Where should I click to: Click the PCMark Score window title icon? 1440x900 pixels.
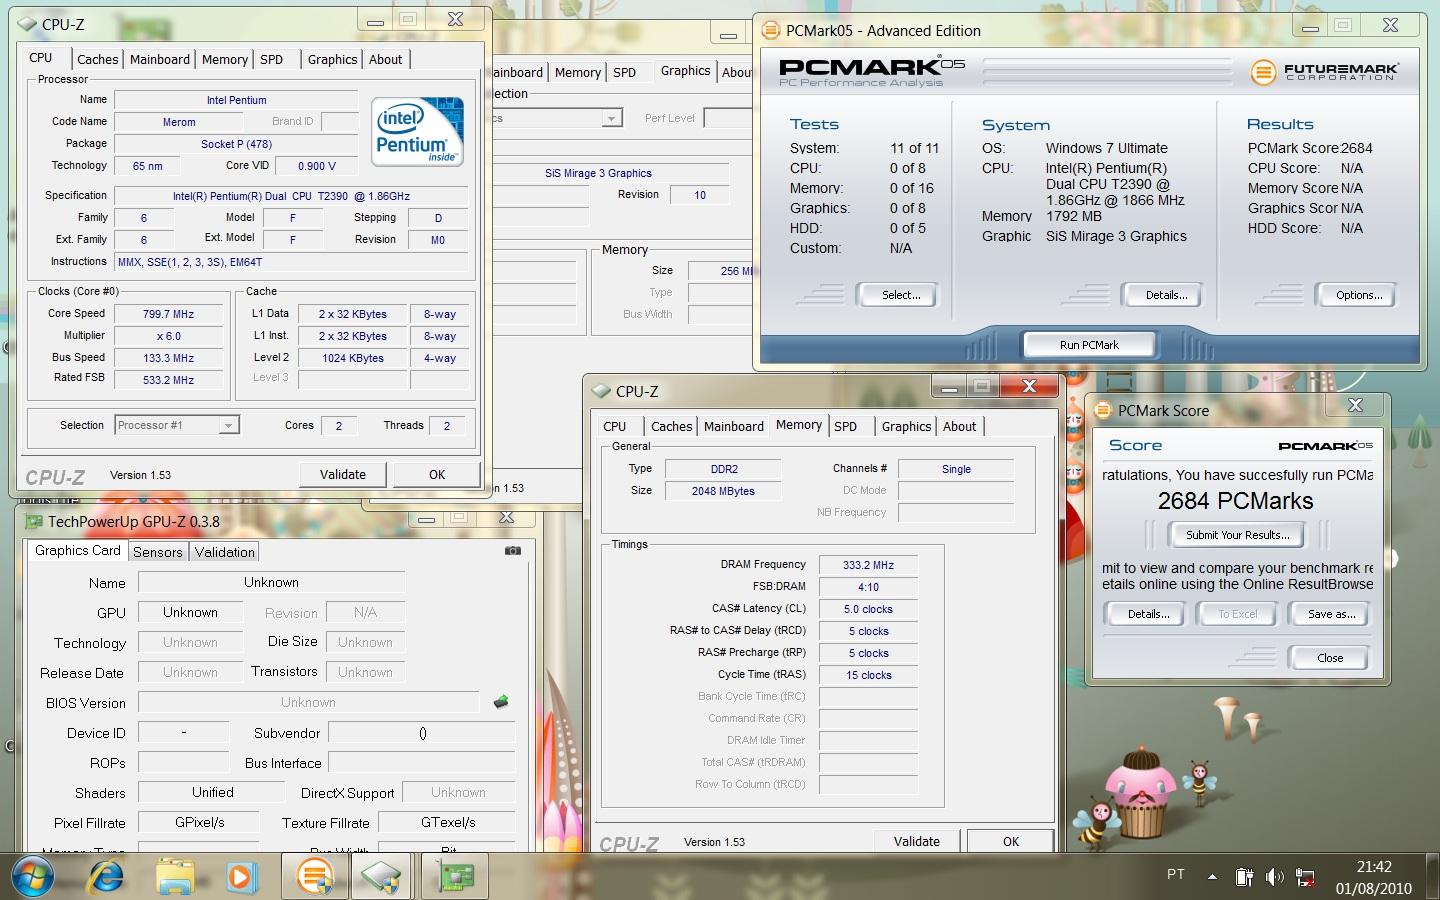pyautogui.click(x=1103, y=410)
